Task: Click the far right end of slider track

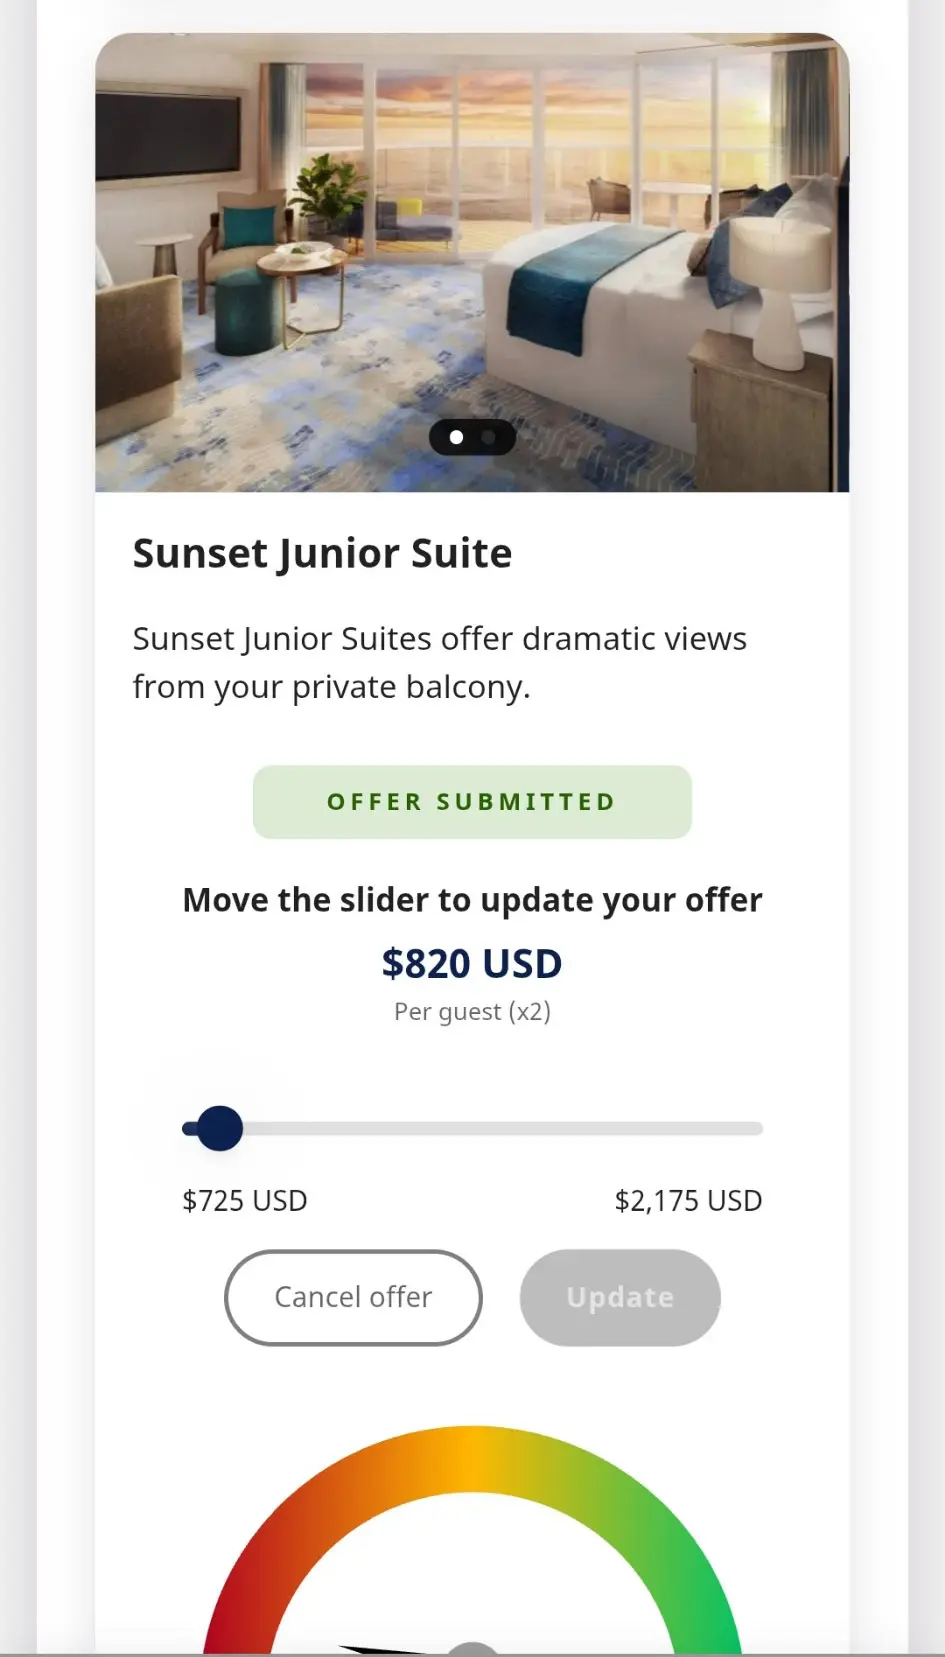Action: (x=756, y=1129)
